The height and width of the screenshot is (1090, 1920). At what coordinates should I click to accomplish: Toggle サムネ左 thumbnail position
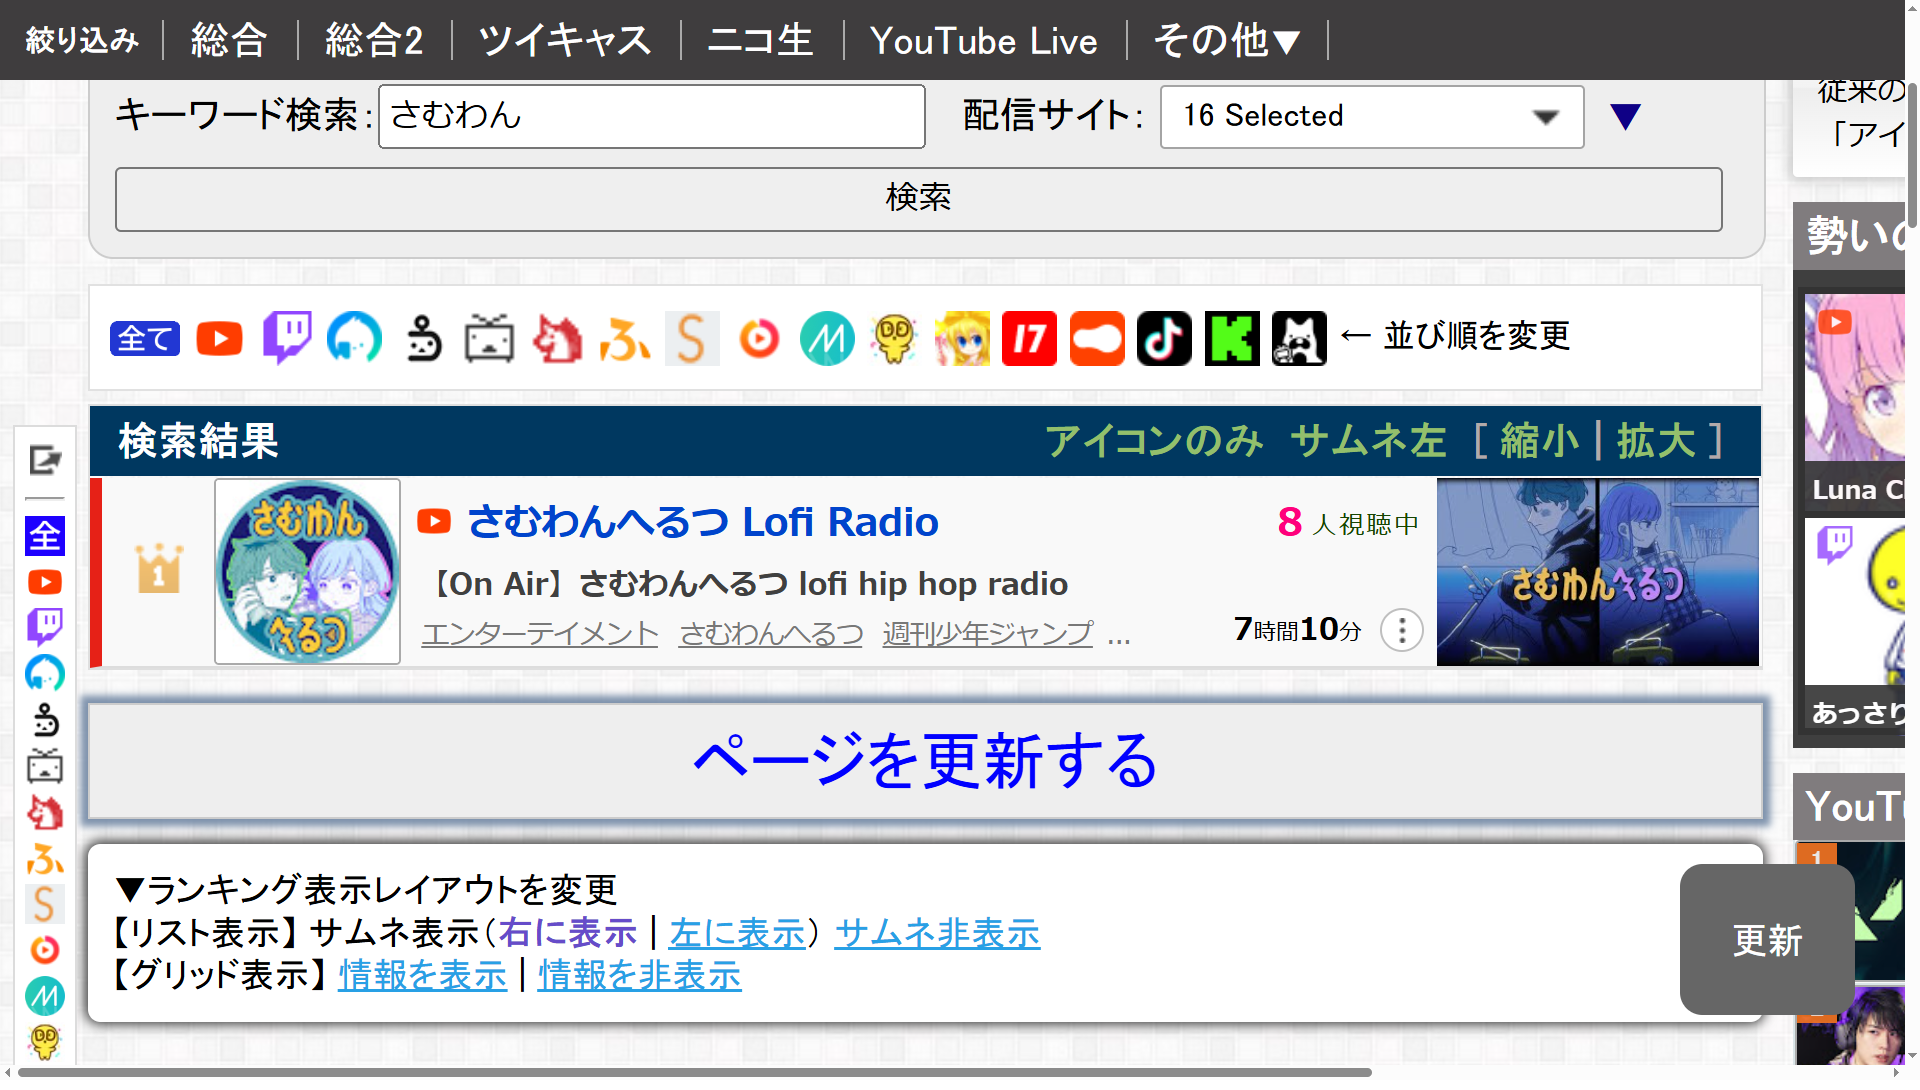pyautogui.click(x=1368, y=441)
